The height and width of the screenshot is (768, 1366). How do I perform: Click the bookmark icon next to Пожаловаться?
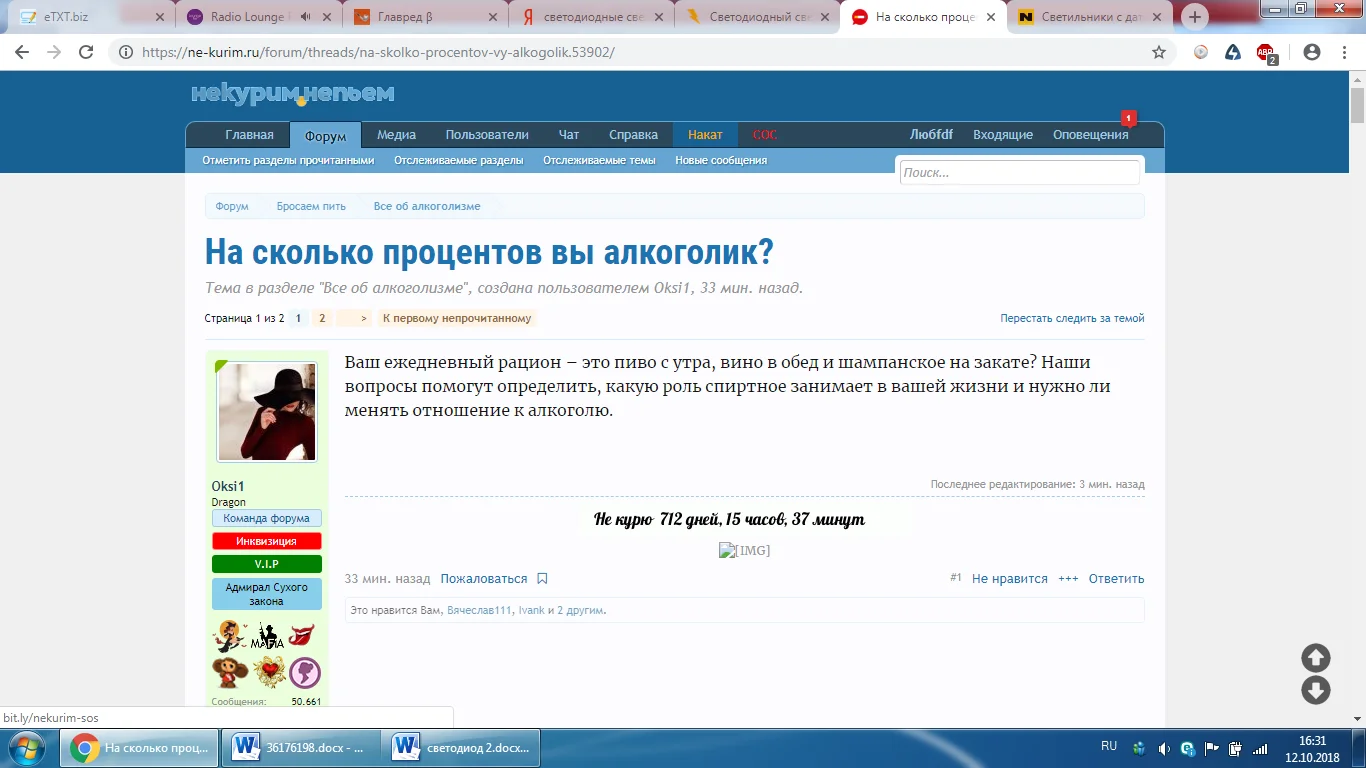tap(542, 579)
